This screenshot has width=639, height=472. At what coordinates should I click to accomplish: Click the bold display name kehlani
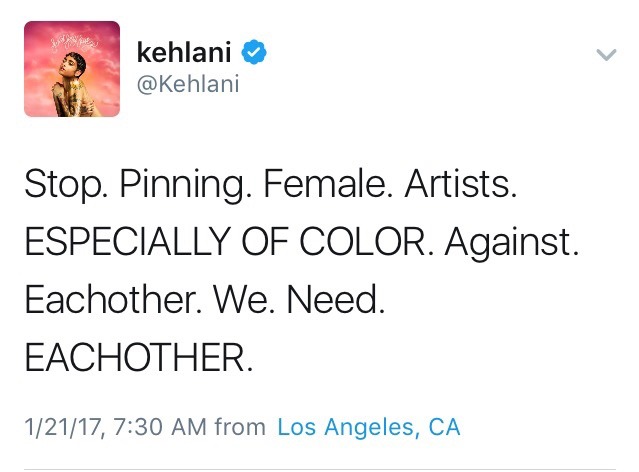tap(184, 53)
